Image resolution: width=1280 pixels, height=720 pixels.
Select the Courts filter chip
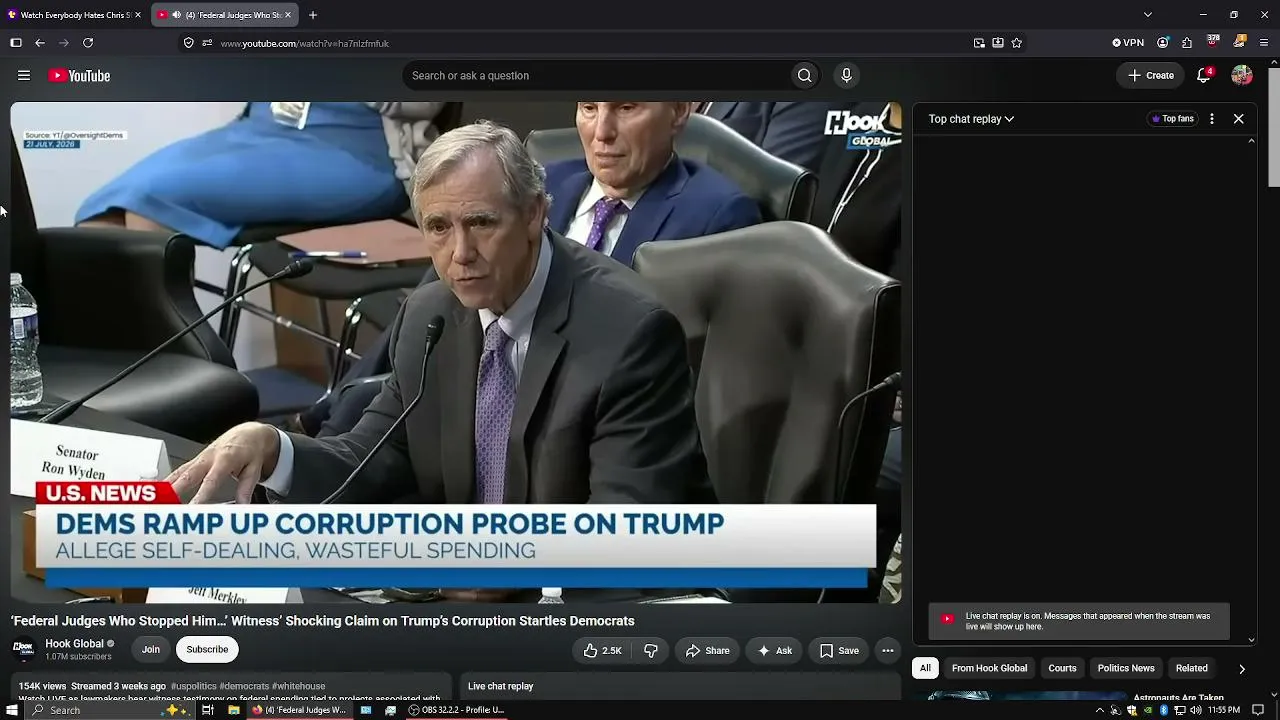click(x=1062, y=669)
